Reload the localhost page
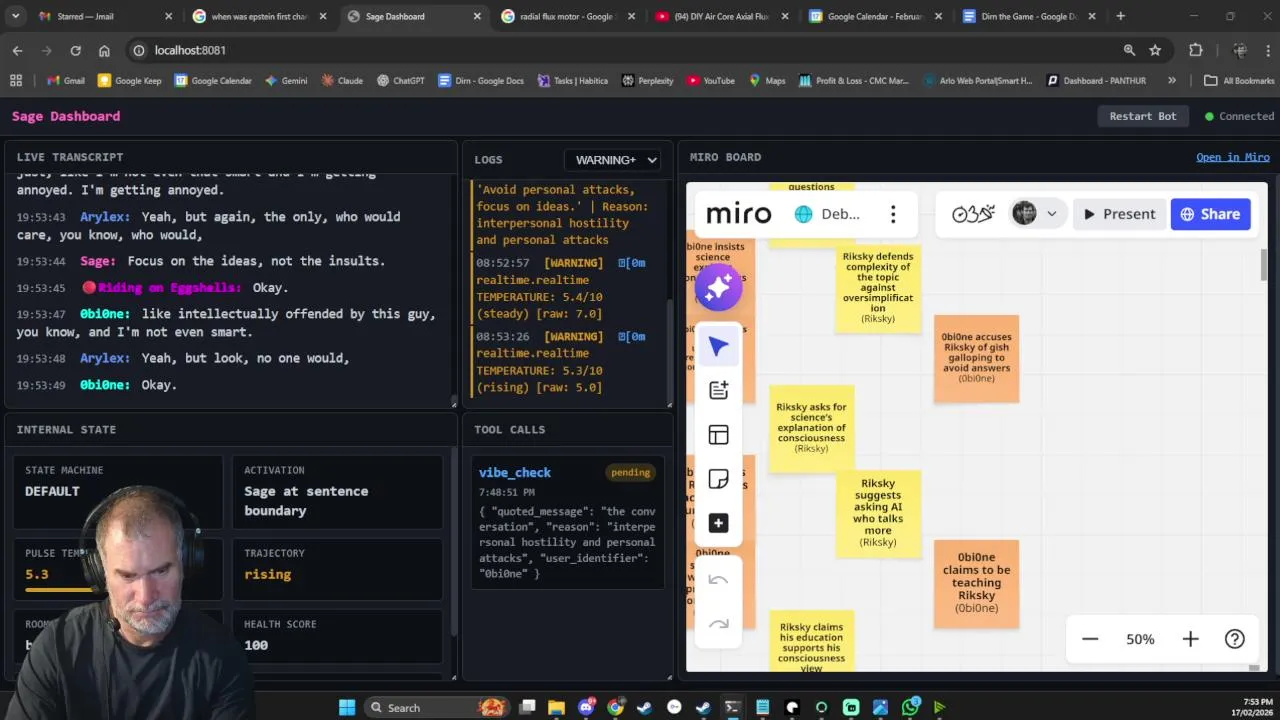Image resolution: width=1280 pixels, height=720 pixels. pyautogui.click(x=75, y=50)
